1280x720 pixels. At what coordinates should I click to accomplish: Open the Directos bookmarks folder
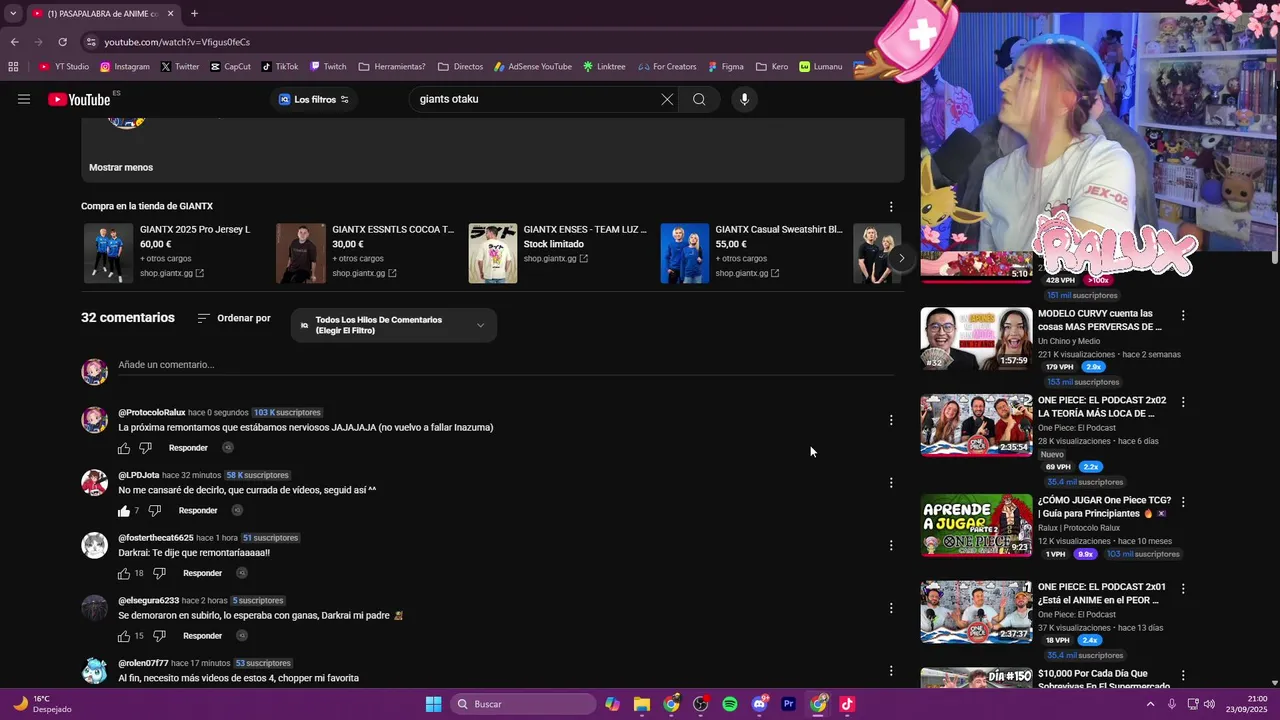pyautogui.click(x=460, y=67)
